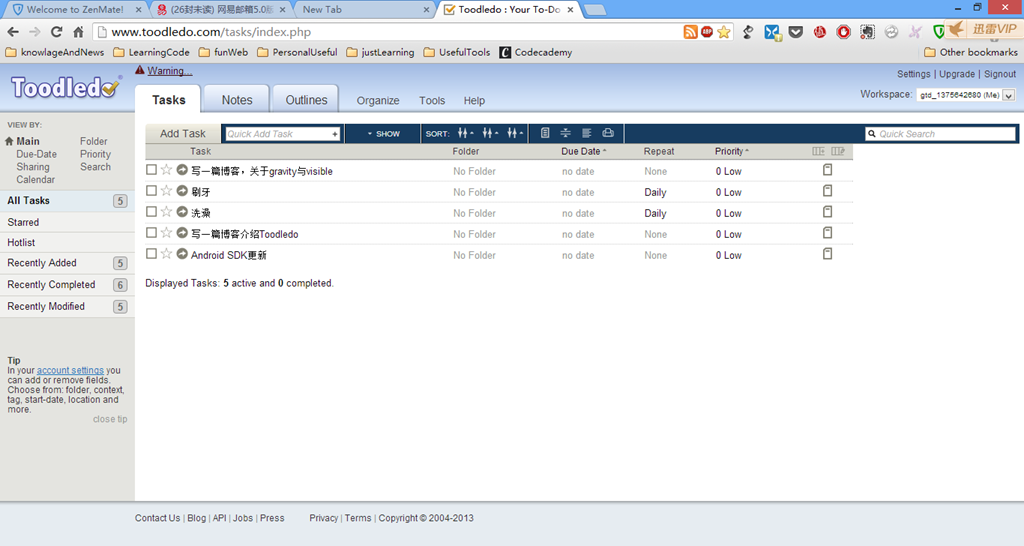Open the Help menu
Viewport: 1024px width, 546px height.
click(474, 101)
